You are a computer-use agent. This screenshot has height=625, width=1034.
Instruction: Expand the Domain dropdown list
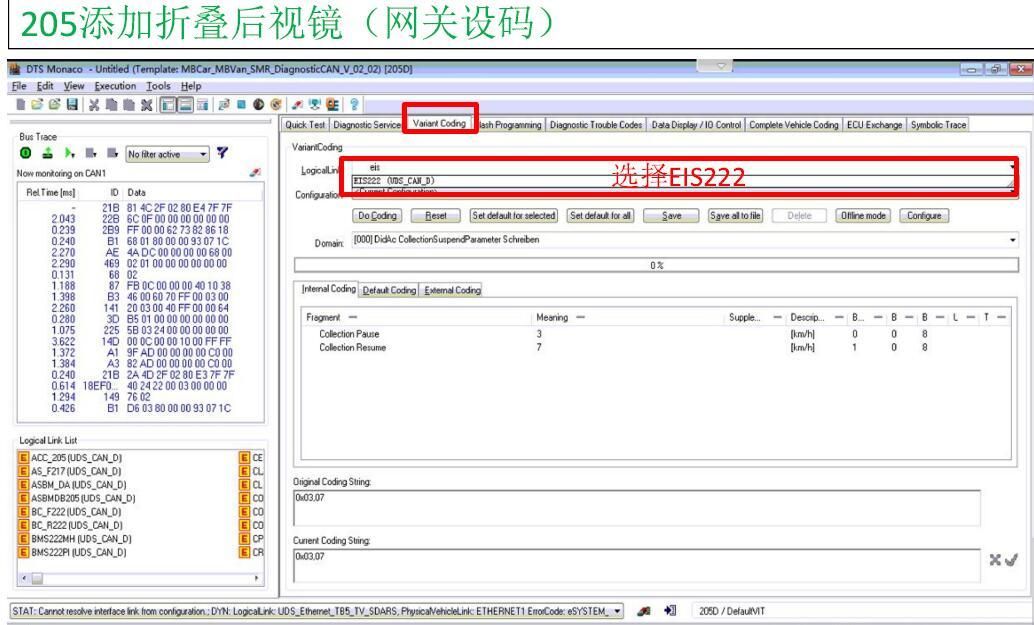coord(1019,240)
